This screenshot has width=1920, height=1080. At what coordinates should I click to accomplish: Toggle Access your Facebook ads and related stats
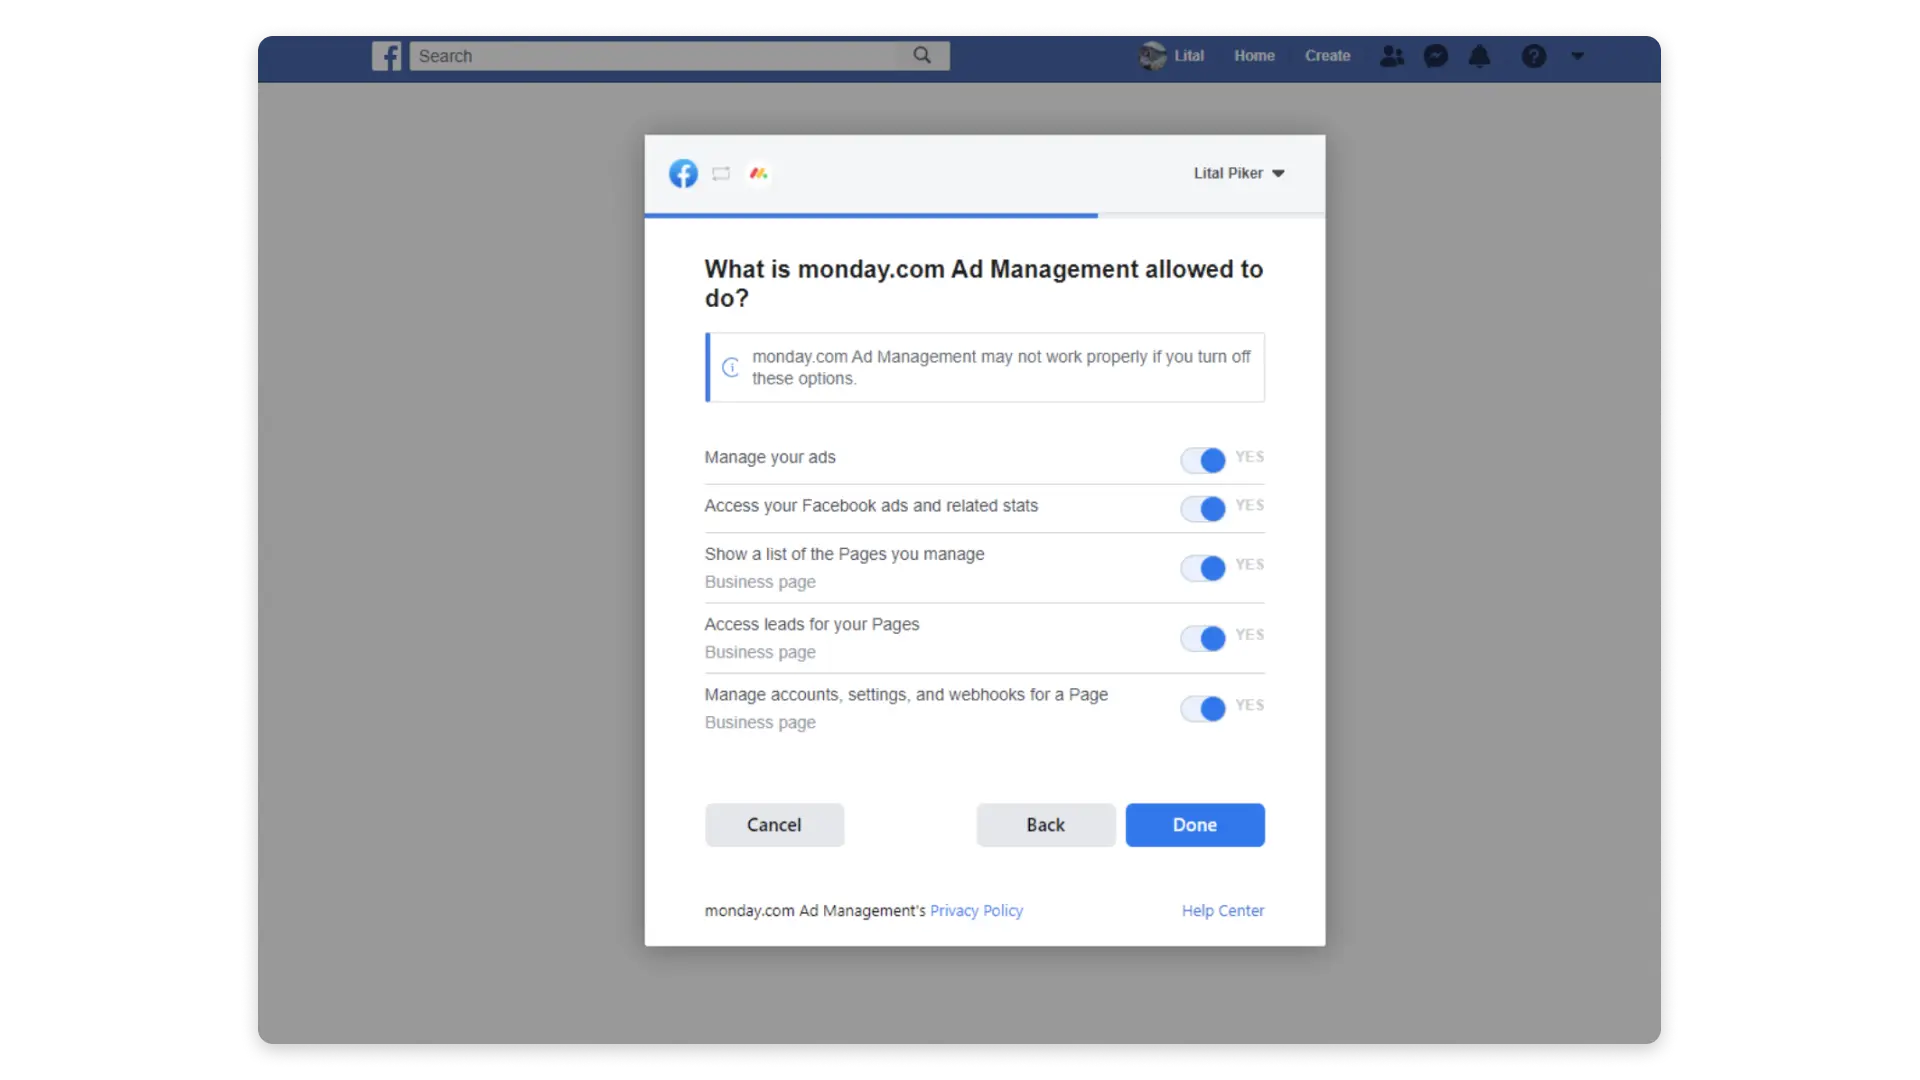tap(1203, 509)
